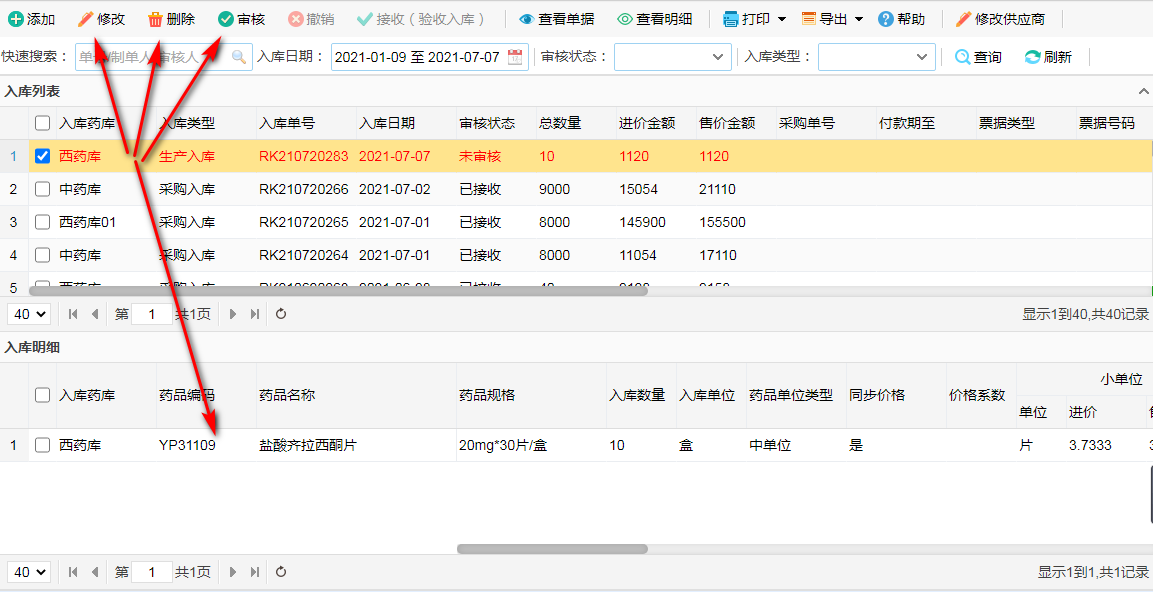Uncheck the checkbox for row RK210720283
The width and height of the screenshot is (1153, 592).
click(x=42, y=156)
